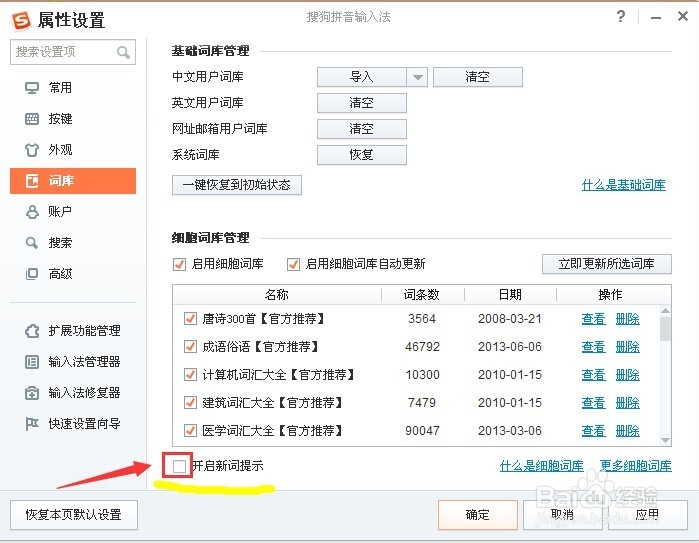The height and width of the screenshot is (543, 699).
Task: Click the flag icon beside 快速设置向导
Action: click(32, 424)
